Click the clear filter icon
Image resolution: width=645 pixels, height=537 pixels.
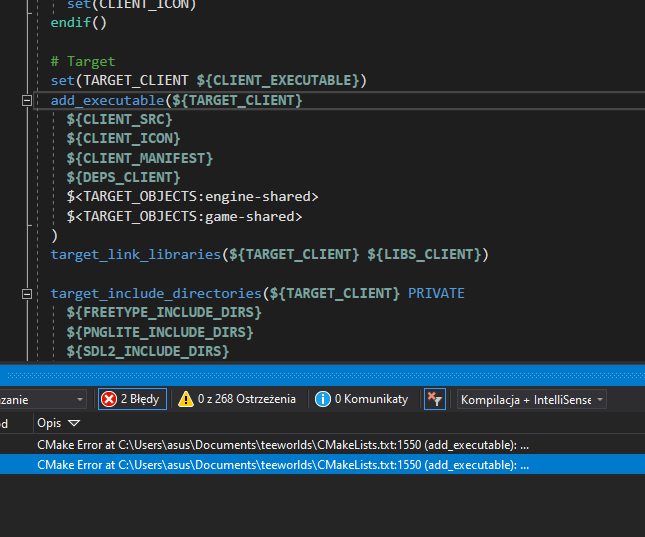point(434,399)
